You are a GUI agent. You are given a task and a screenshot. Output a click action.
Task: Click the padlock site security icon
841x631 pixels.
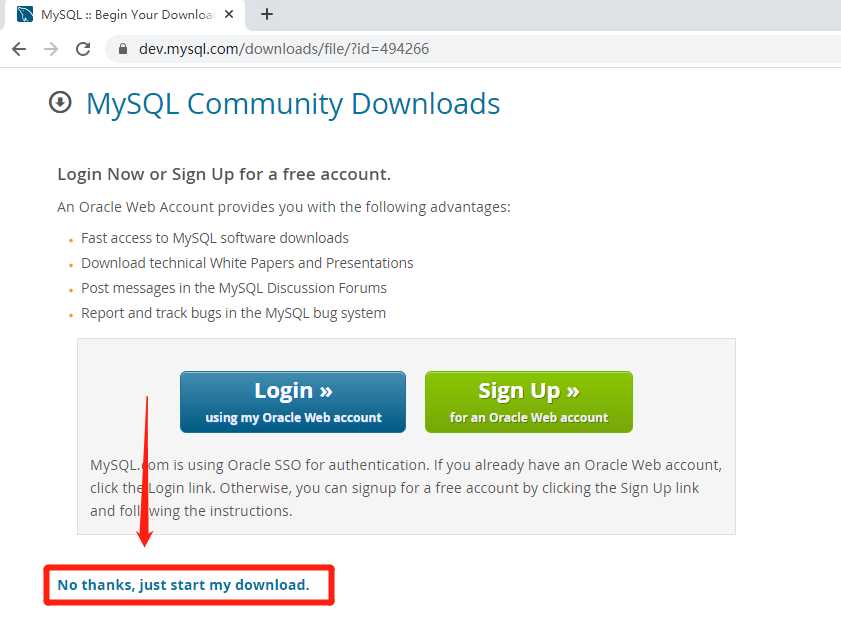(123, 49)
